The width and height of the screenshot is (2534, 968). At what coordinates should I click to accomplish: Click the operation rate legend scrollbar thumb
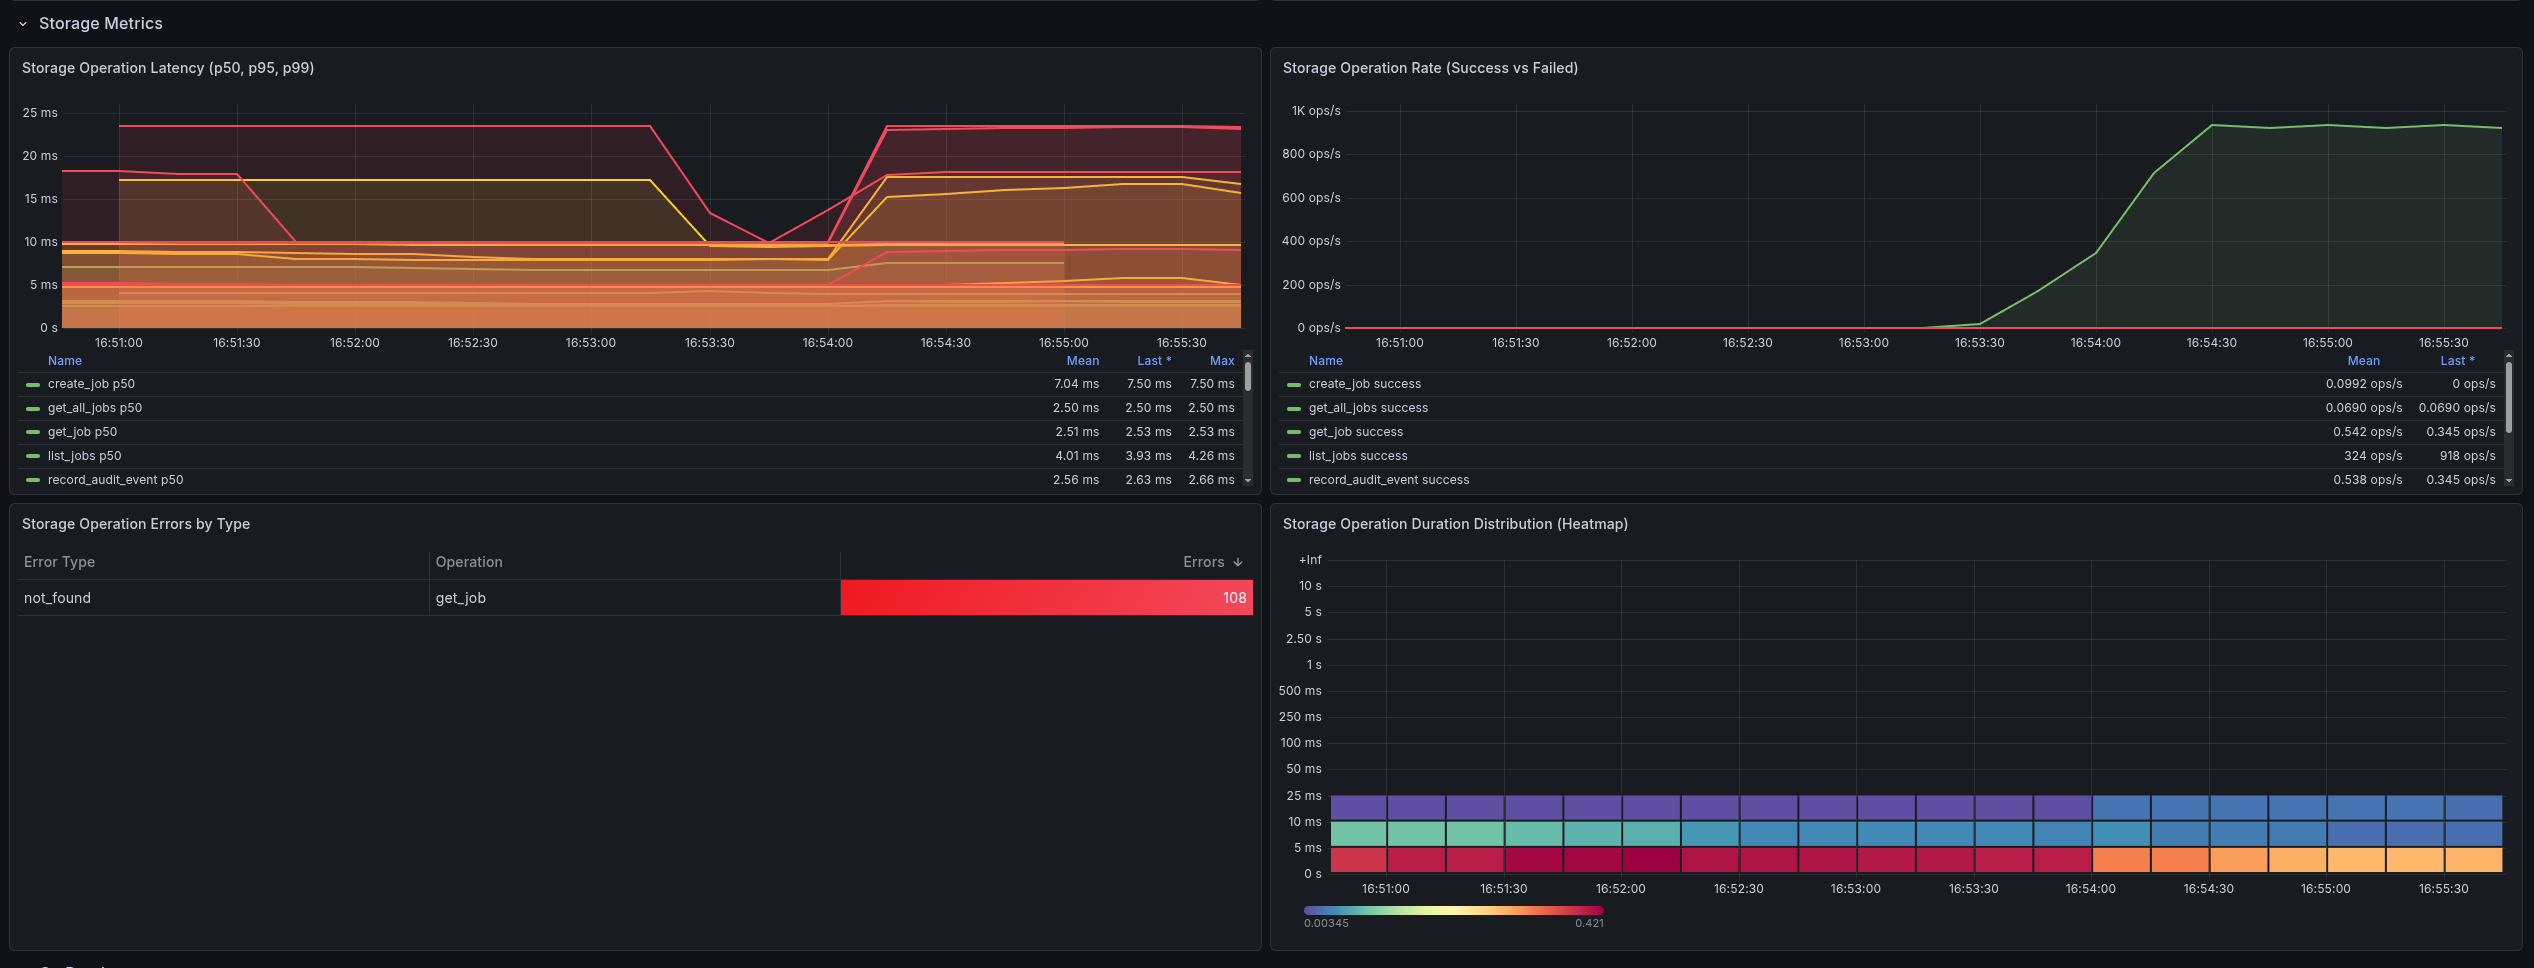(2508, 398)
